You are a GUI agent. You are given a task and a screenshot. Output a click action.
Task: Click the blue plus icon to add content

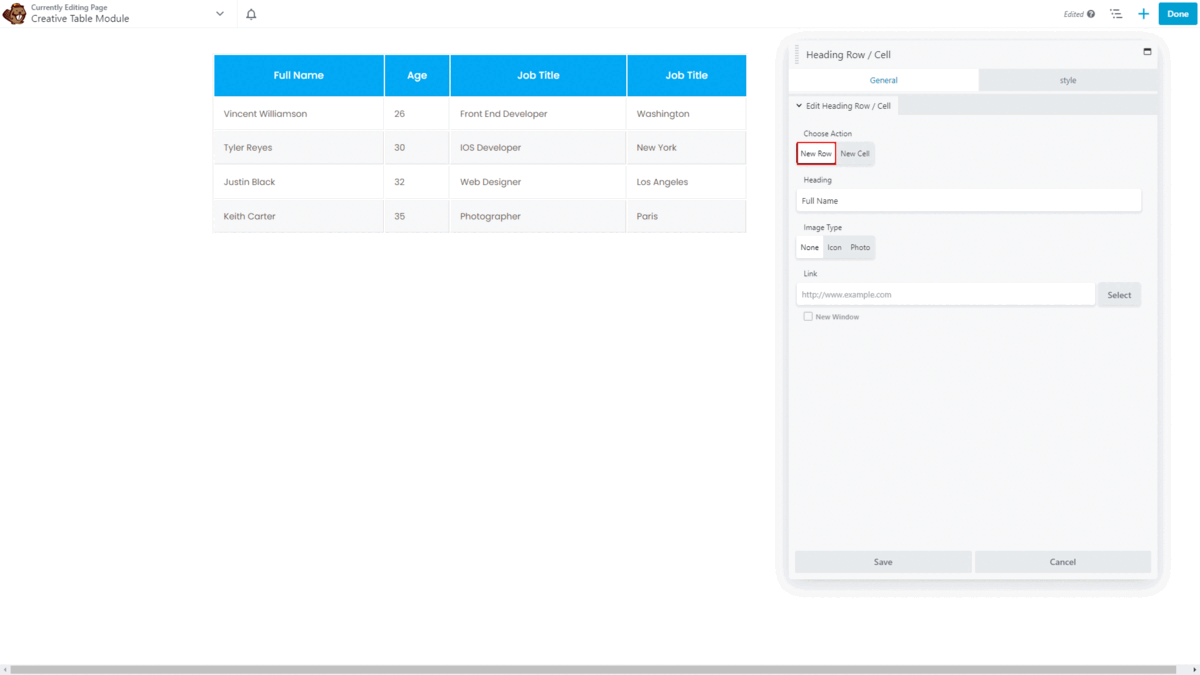1143,13
